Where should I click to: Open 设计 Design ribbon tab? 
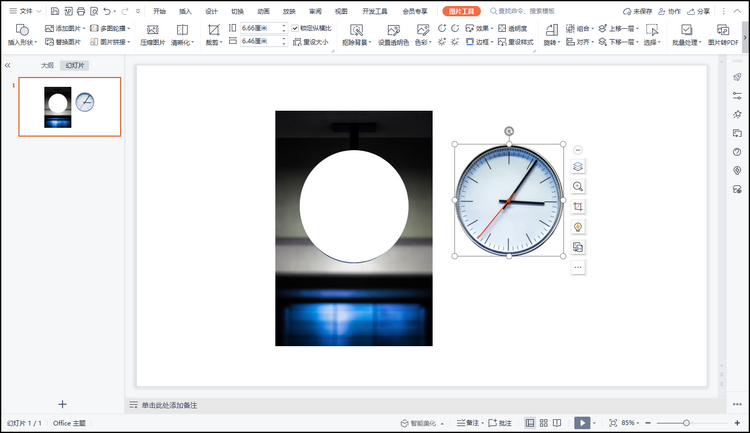(x=211, y=11)
